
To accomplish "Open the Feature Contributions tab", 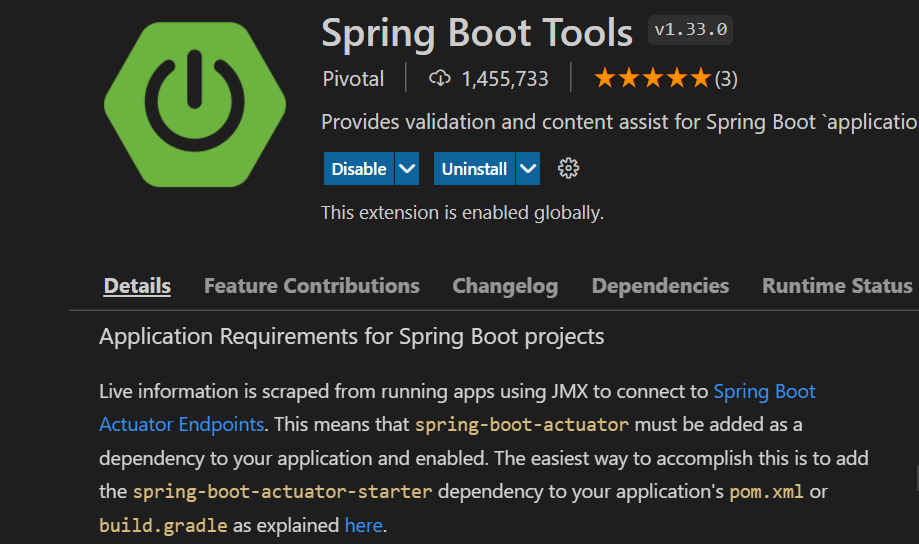I will coord(312,285).
